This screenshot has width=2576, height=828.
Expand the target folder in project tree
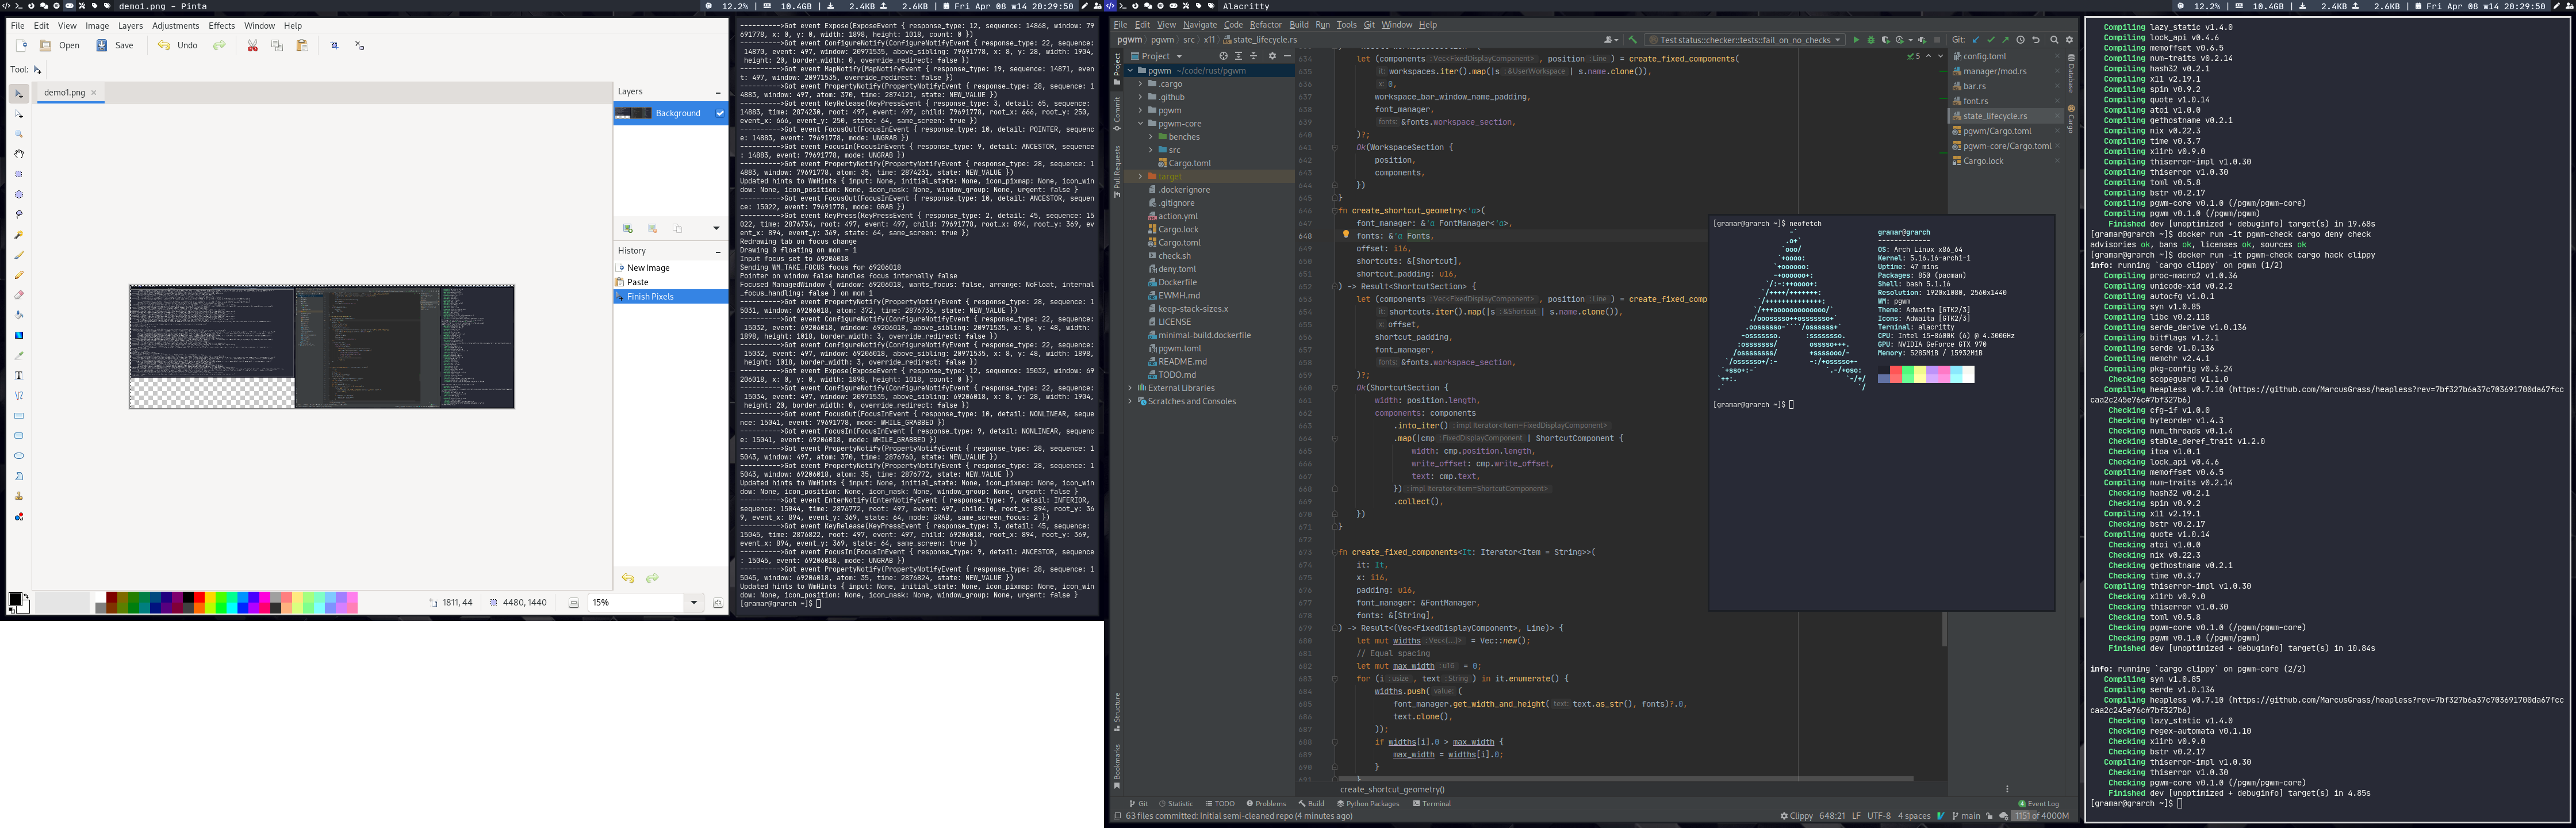coord(1140,176)
